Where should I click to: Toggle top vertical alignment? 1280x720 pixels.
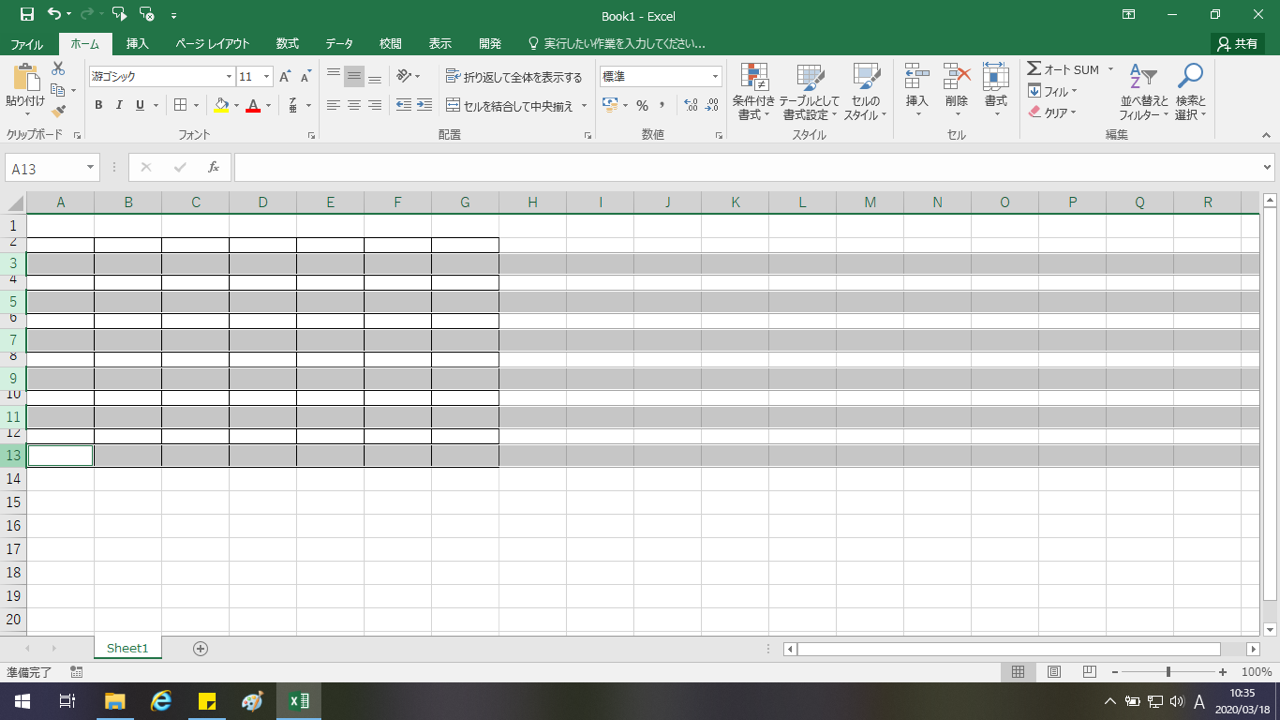point(333,76)
